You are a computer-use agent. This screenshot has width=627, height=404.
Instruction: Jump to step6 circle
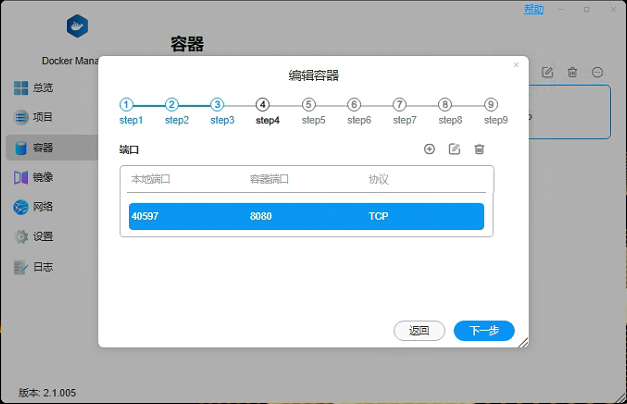[x=354, y=105]
